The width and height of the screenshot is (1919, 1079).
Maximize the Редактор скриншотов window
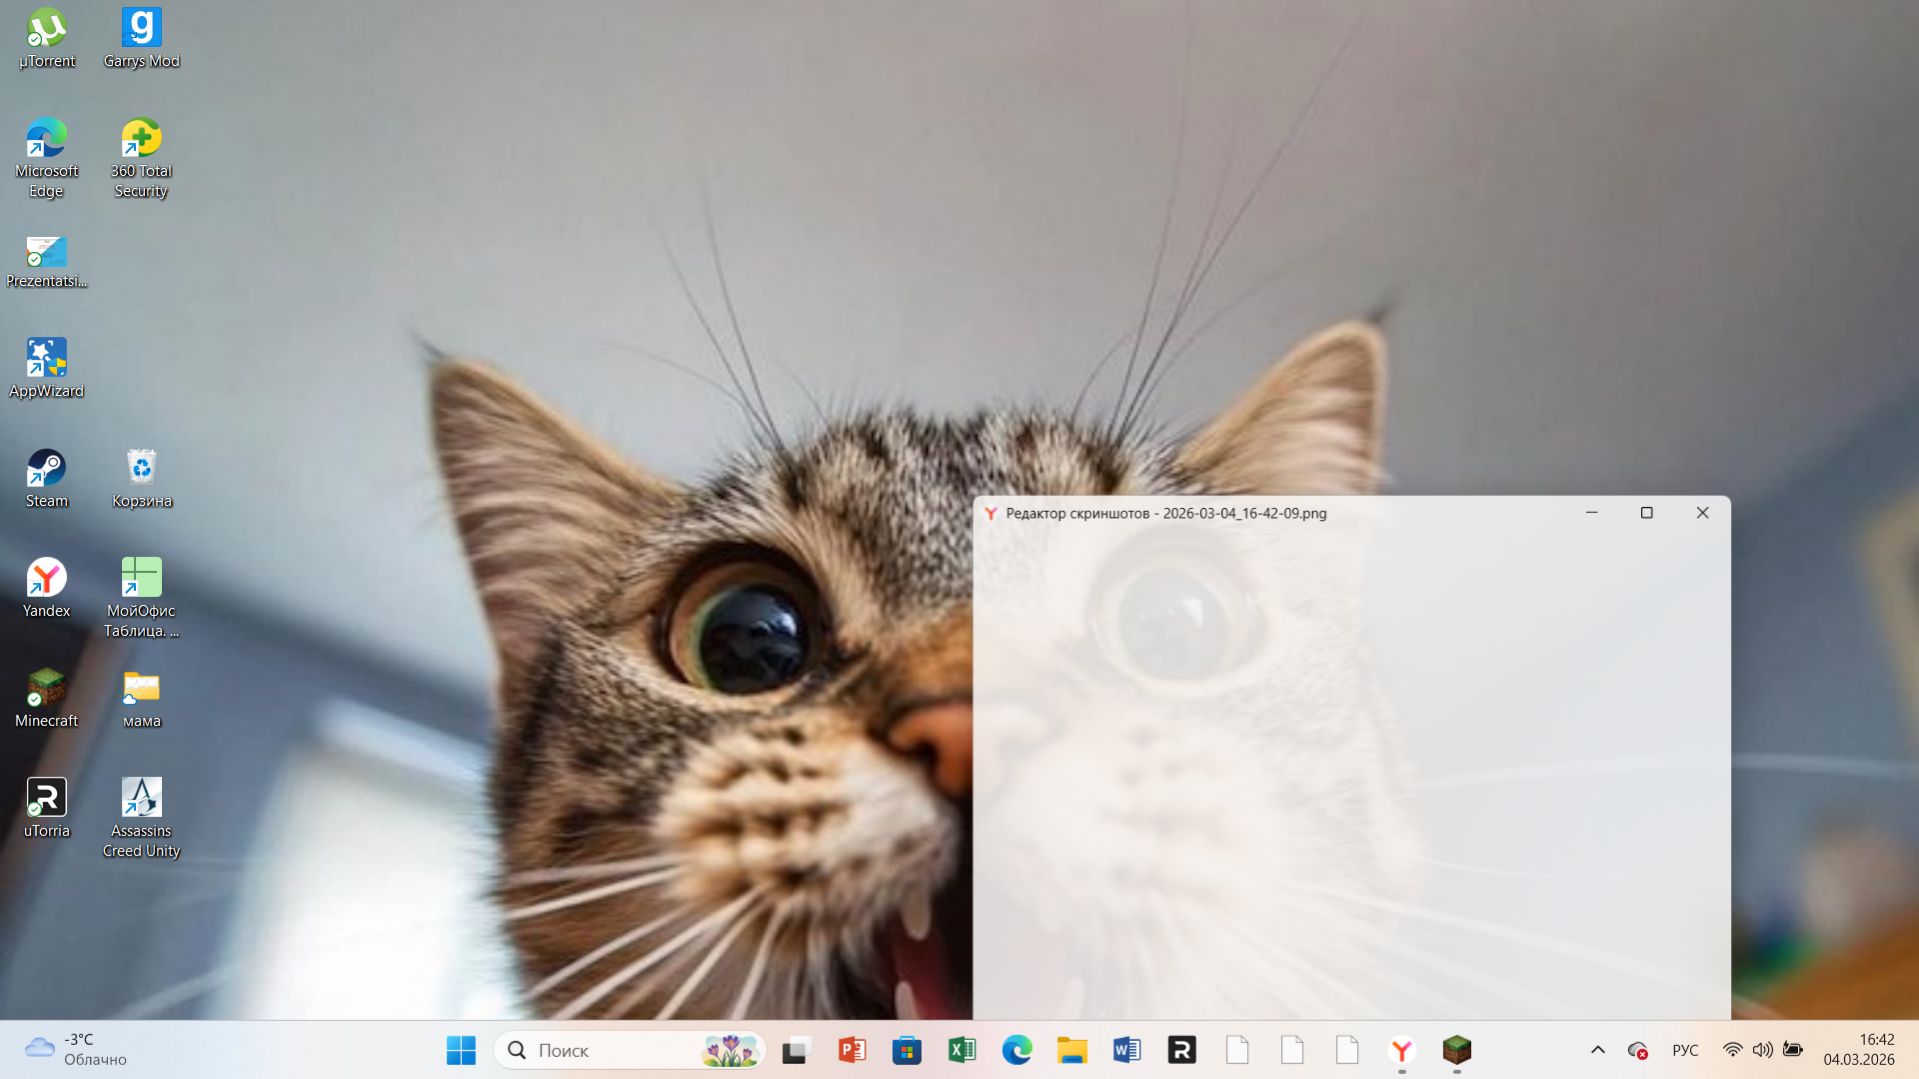pyautogui.click(x=1647, y=513)
